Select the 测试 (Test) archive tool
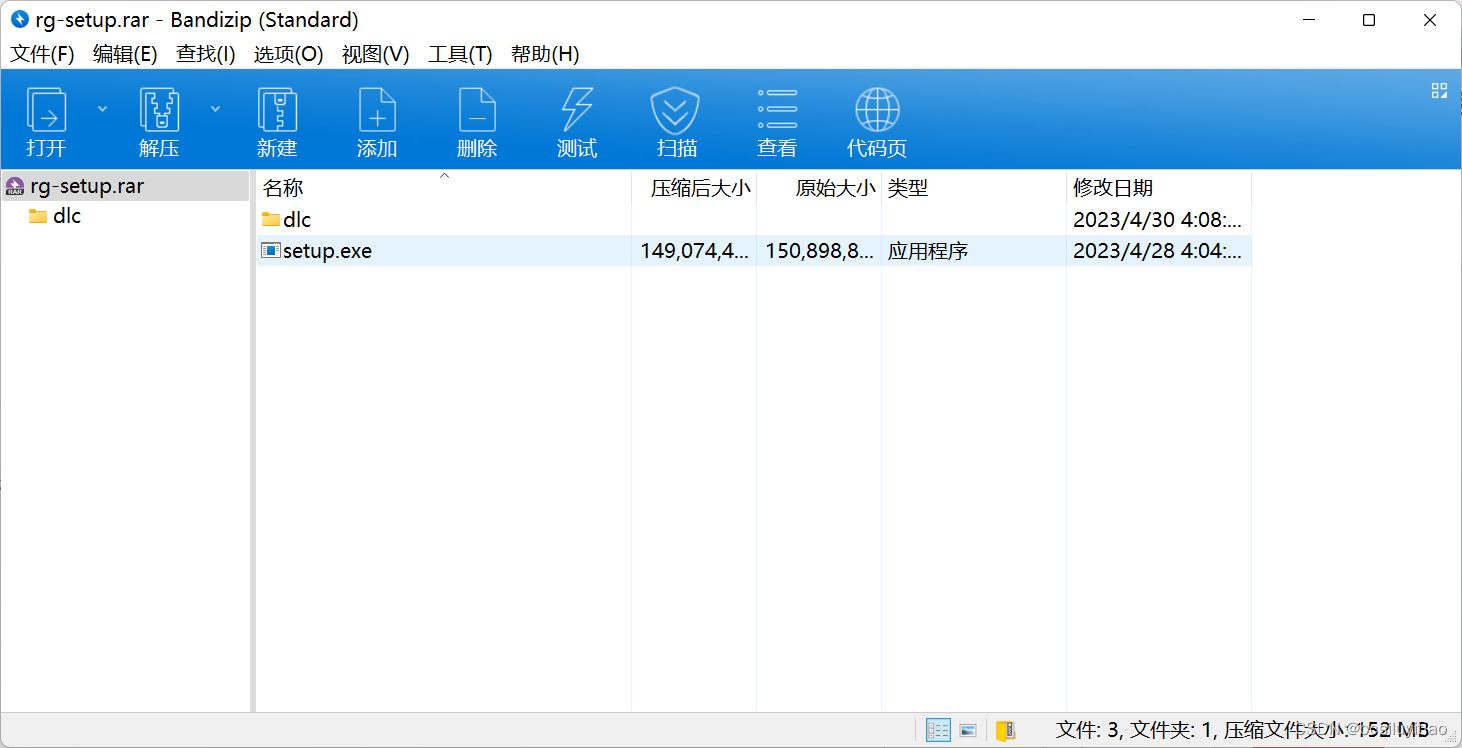Screen dimensions: 1462x748 click(577, 120)
